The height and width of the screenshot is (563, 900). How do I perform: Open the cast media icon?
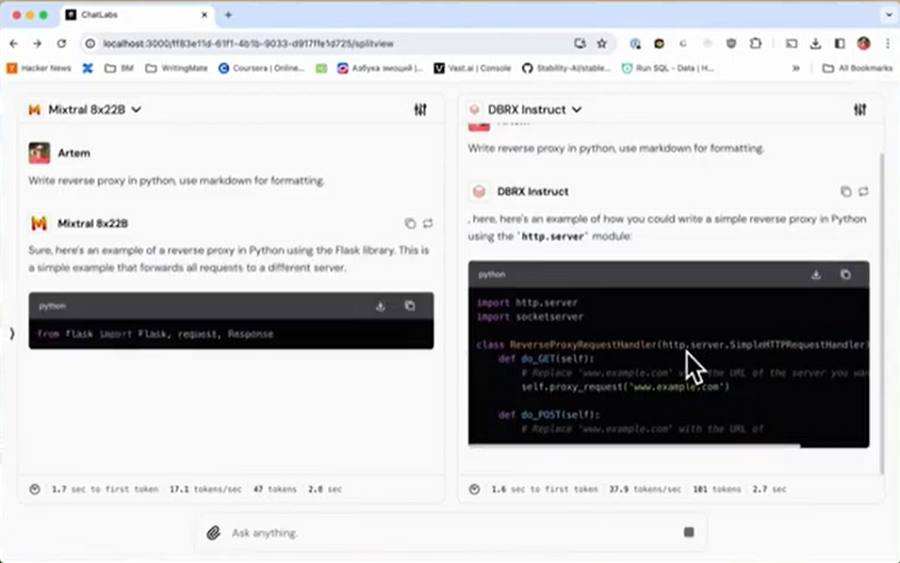[x=792, y=44]
